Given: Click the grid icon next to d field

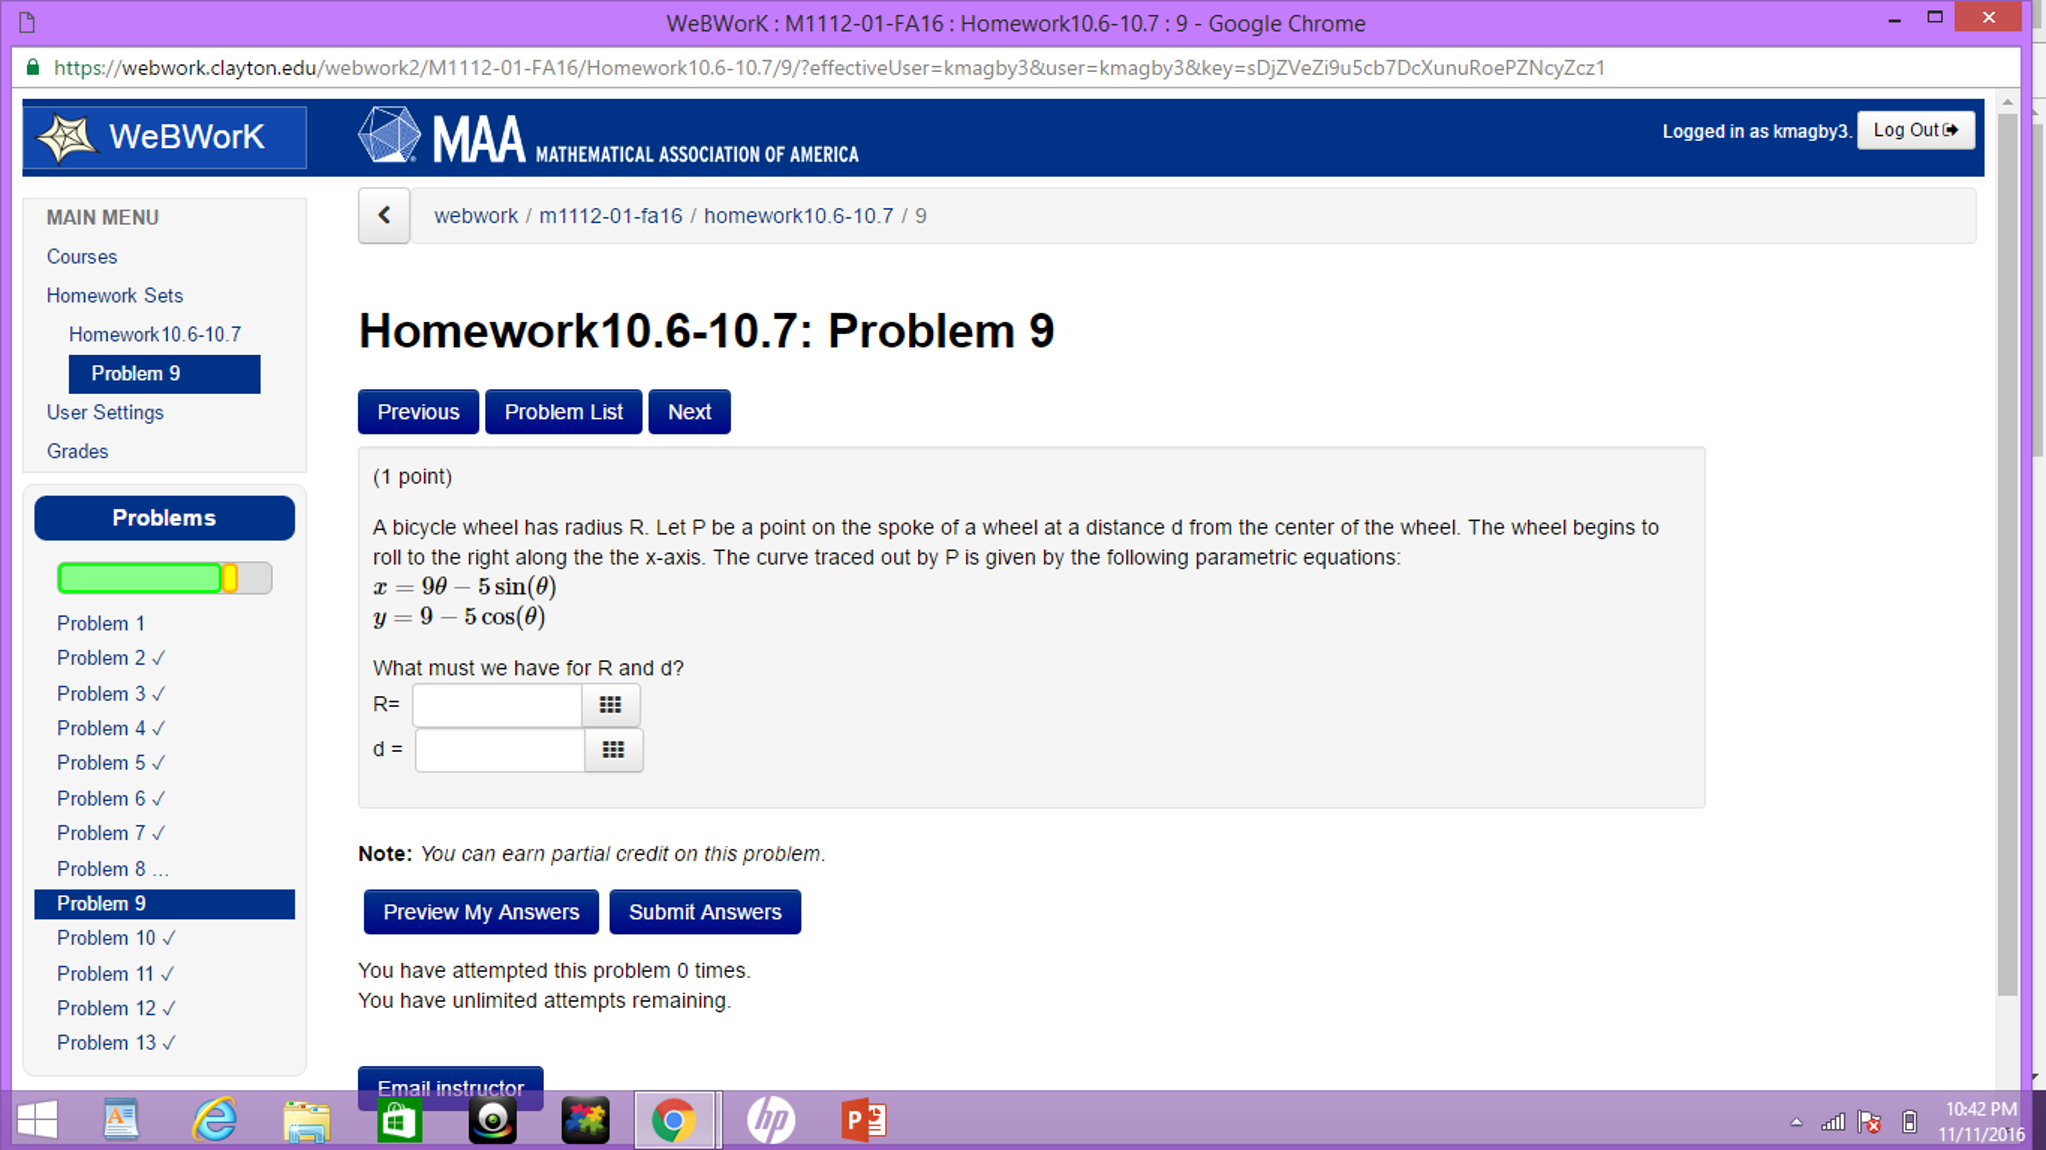Looking at the screenshot, I should 611,748.
